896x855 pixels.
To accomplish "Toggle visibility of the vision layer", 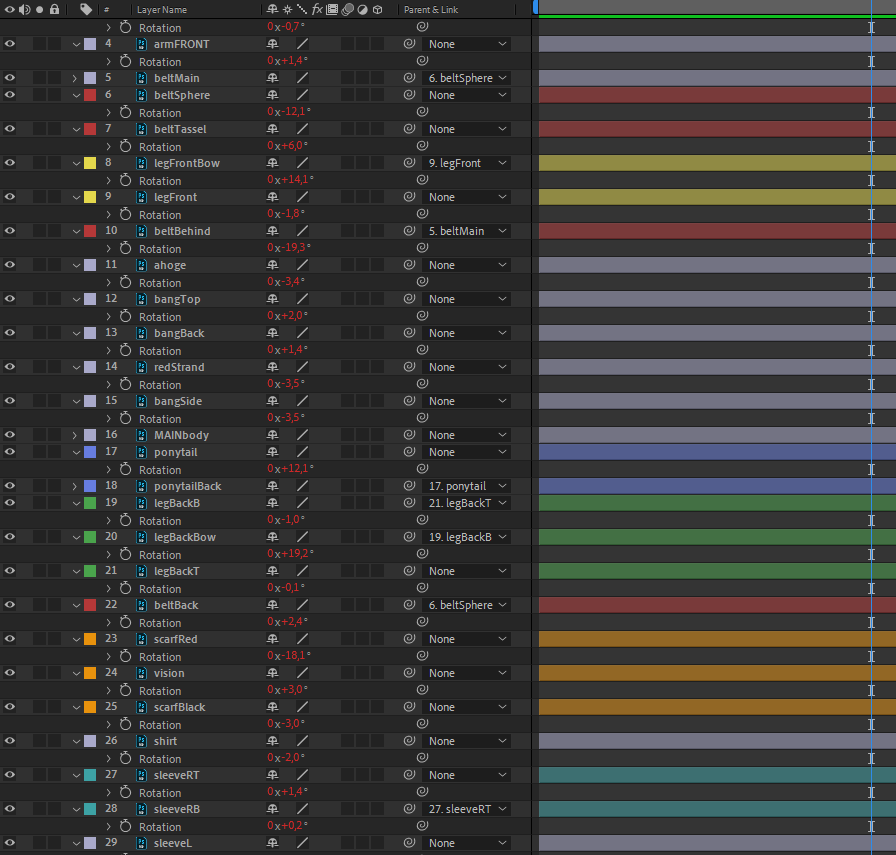I will [x=10, y=673].
